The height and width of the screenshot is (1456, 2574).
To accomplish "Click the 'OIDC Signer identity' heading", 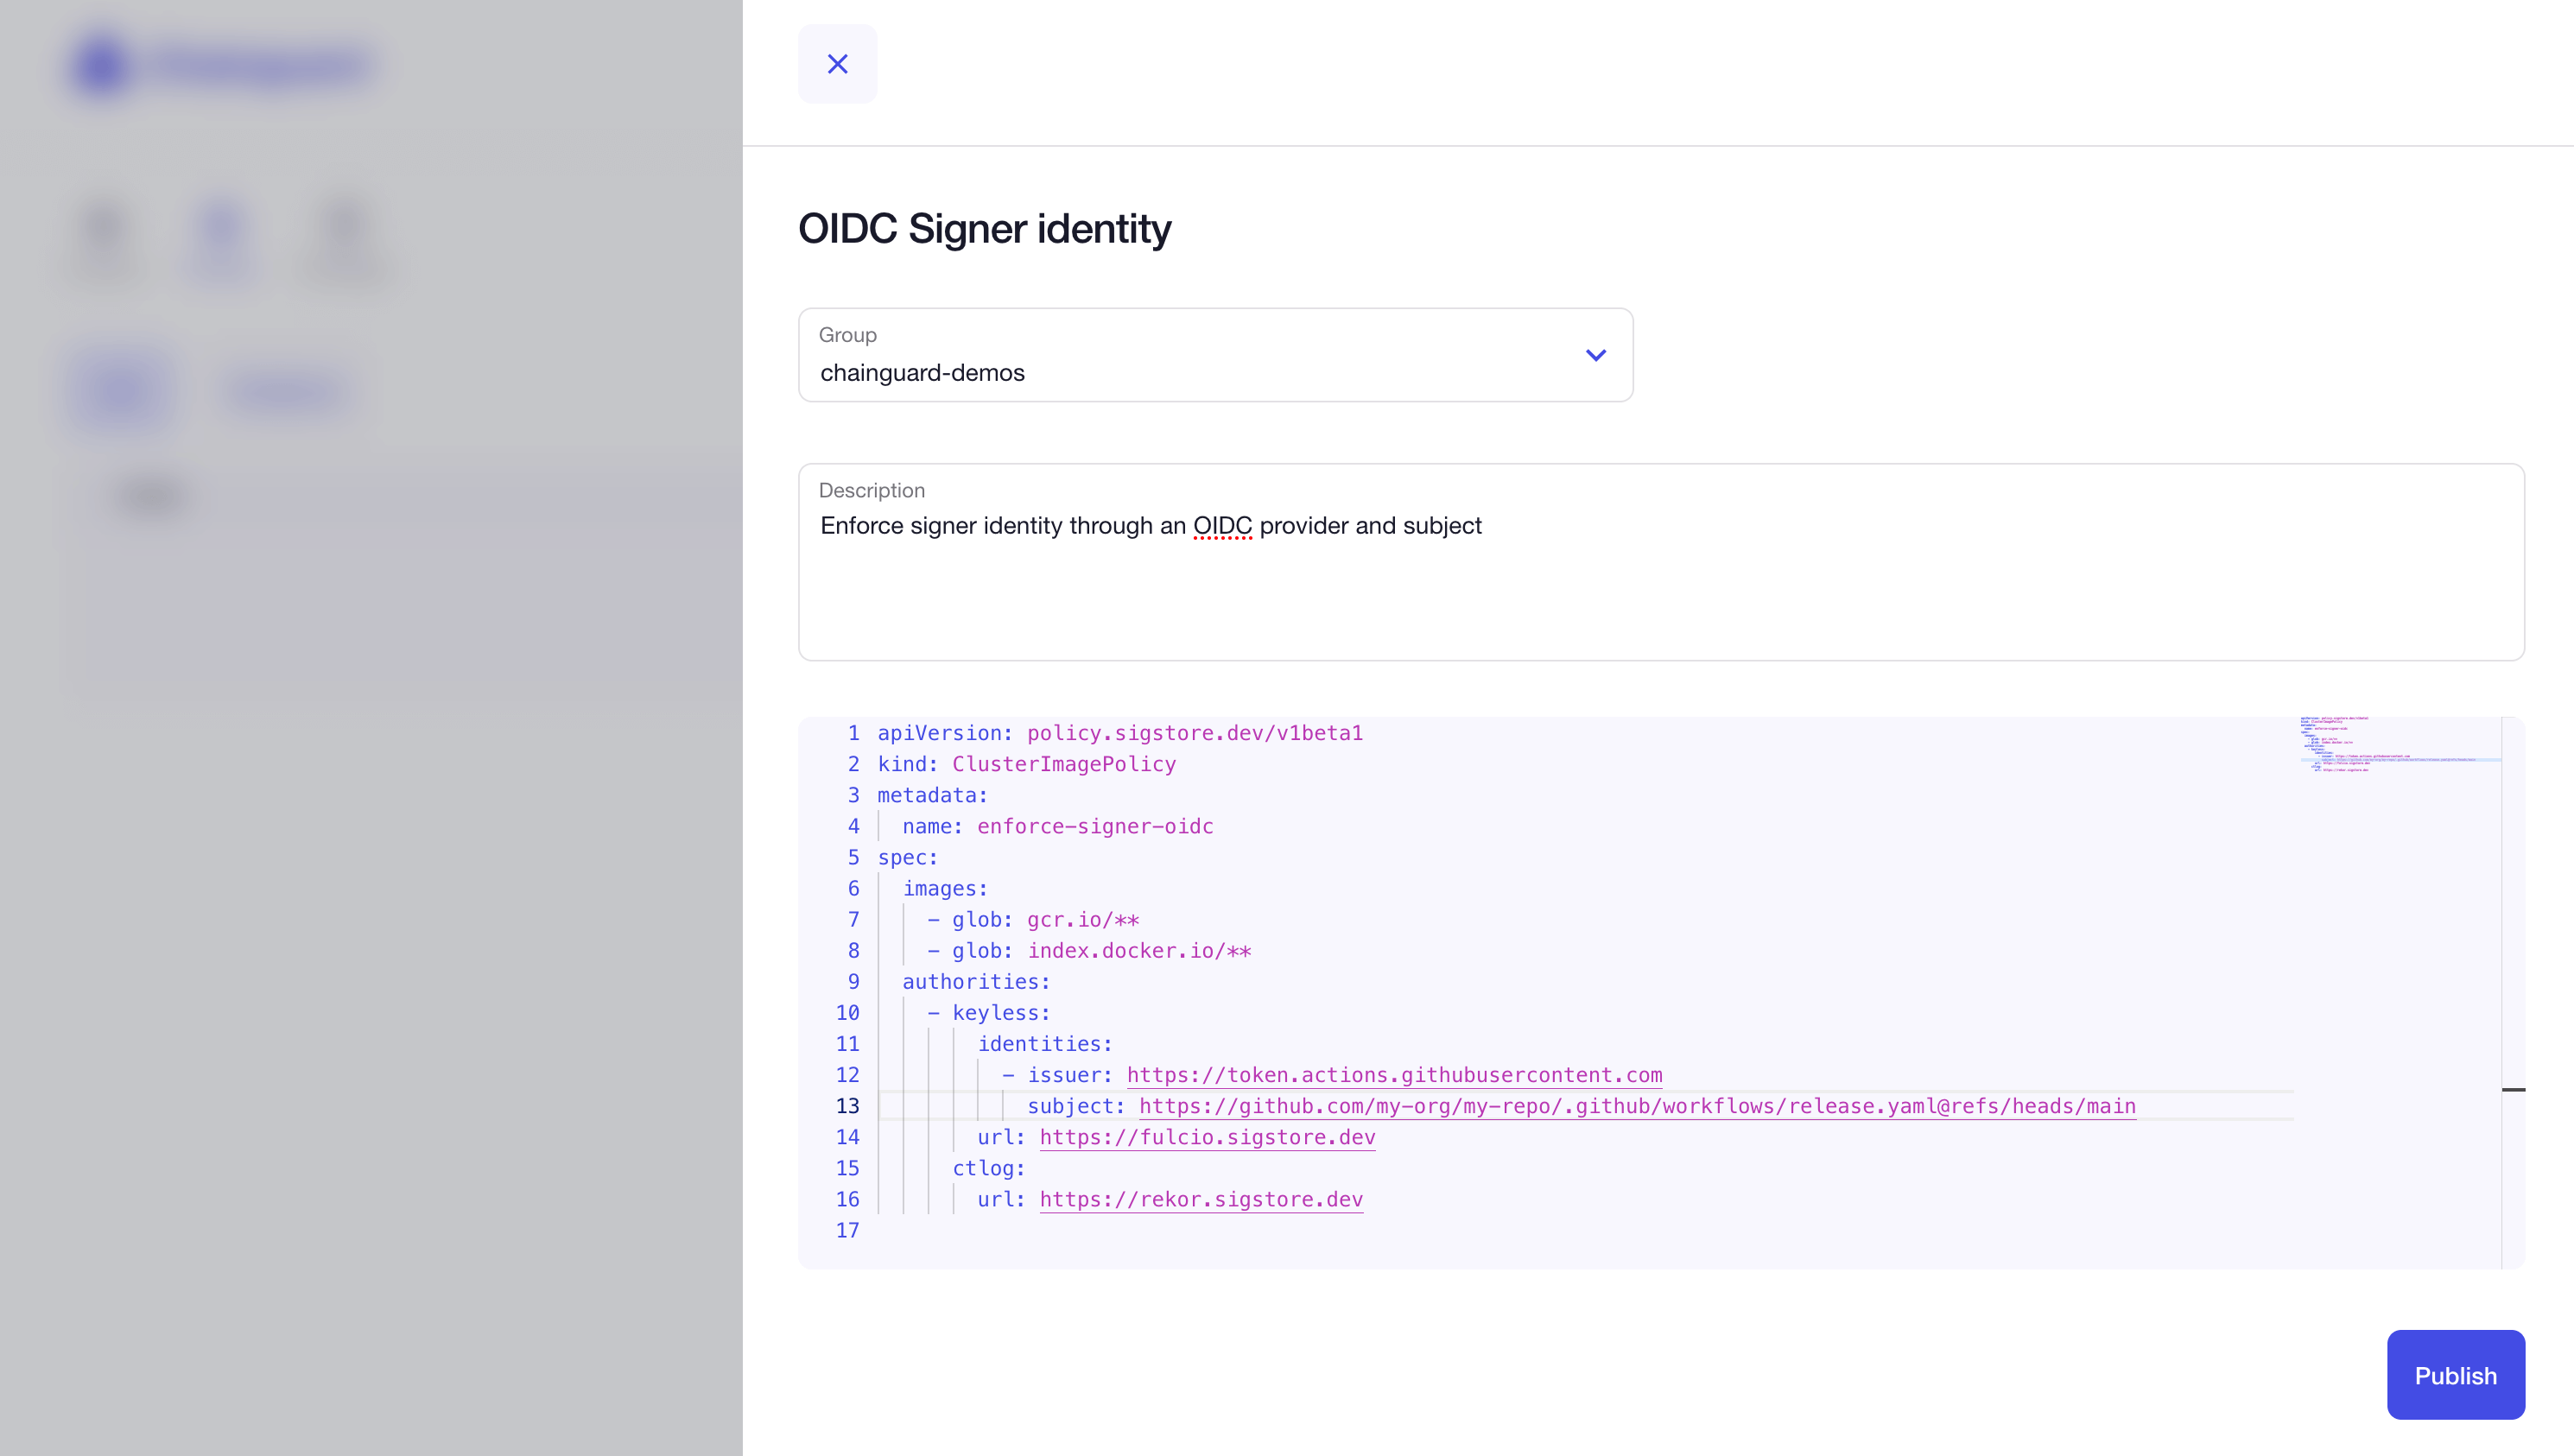I will tap(984, 229).
